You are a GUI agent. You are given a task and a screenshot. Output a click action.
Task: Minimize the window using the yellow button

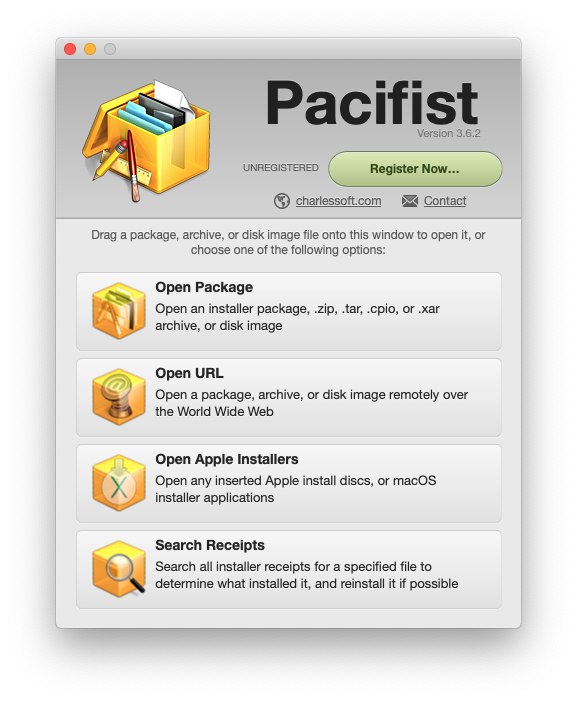(x=90, y=49)
